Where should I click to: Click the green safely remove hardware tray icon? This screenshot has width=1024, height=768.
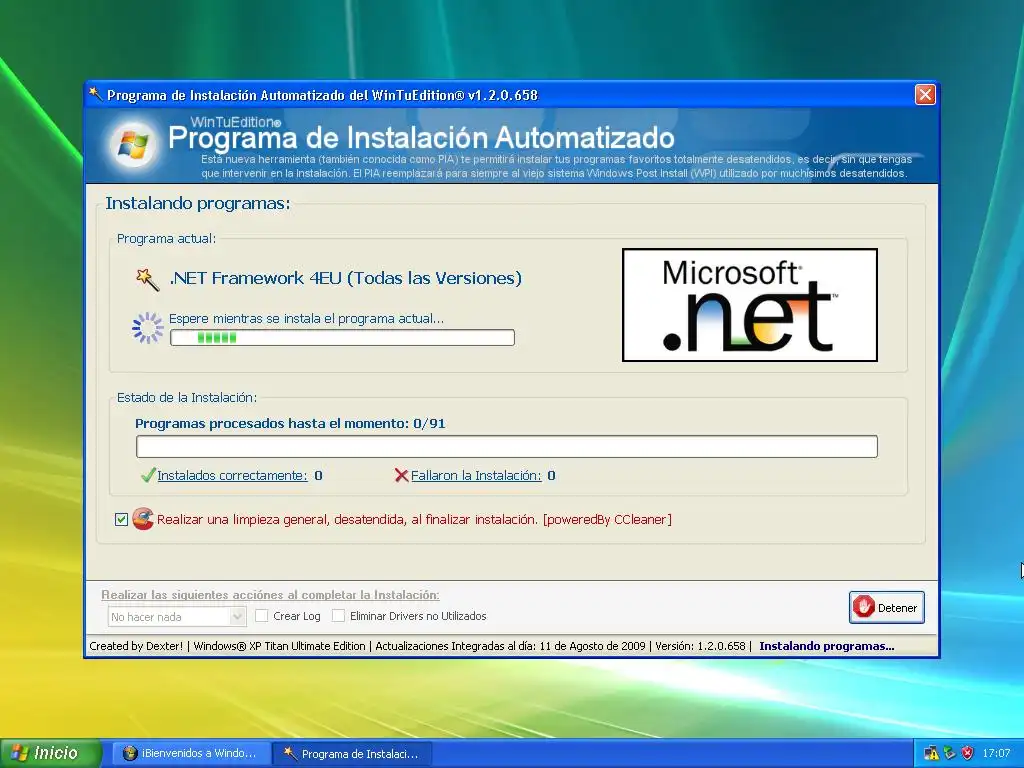tap(949, 753)
